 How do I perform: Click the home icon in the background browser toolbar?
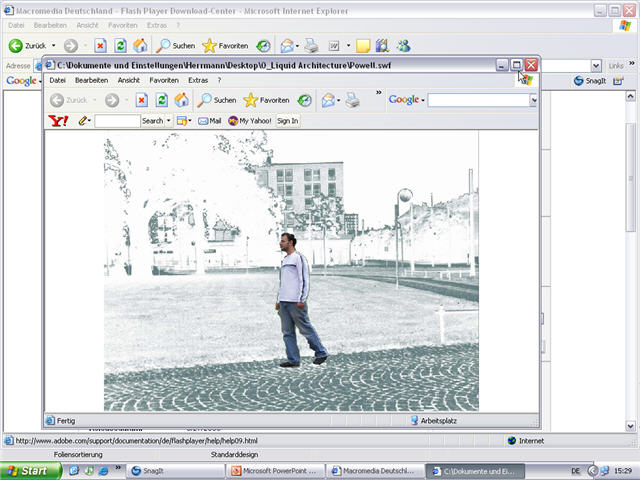(x=140, y=46)
